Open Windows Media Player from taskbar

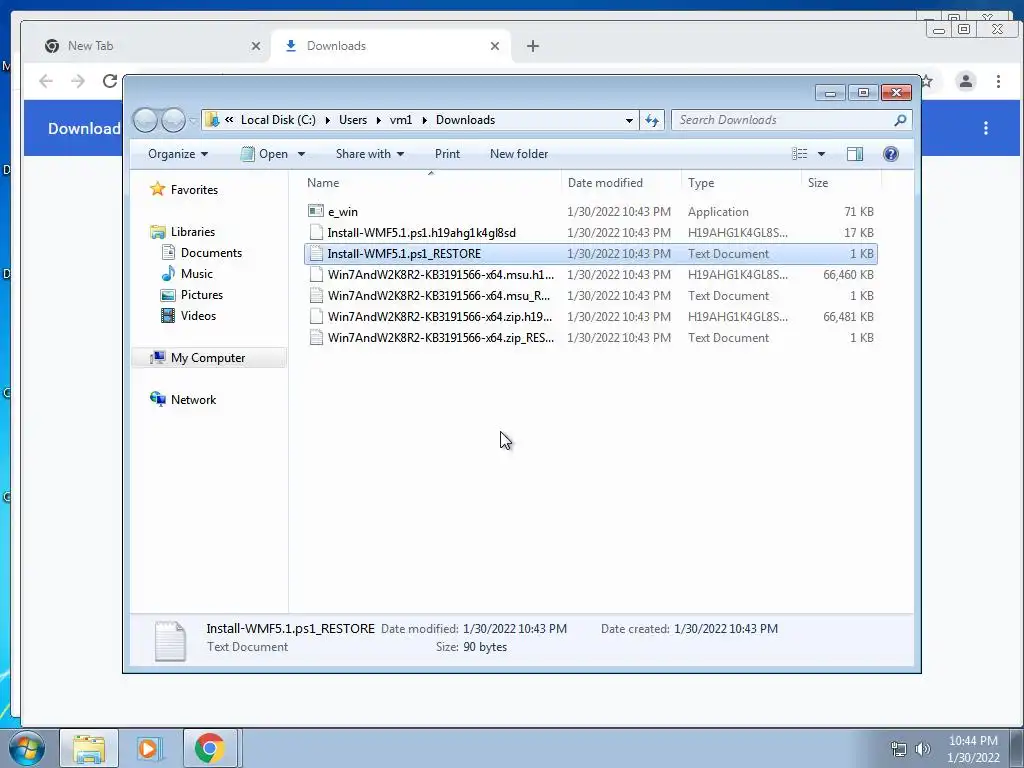[148, 748]
